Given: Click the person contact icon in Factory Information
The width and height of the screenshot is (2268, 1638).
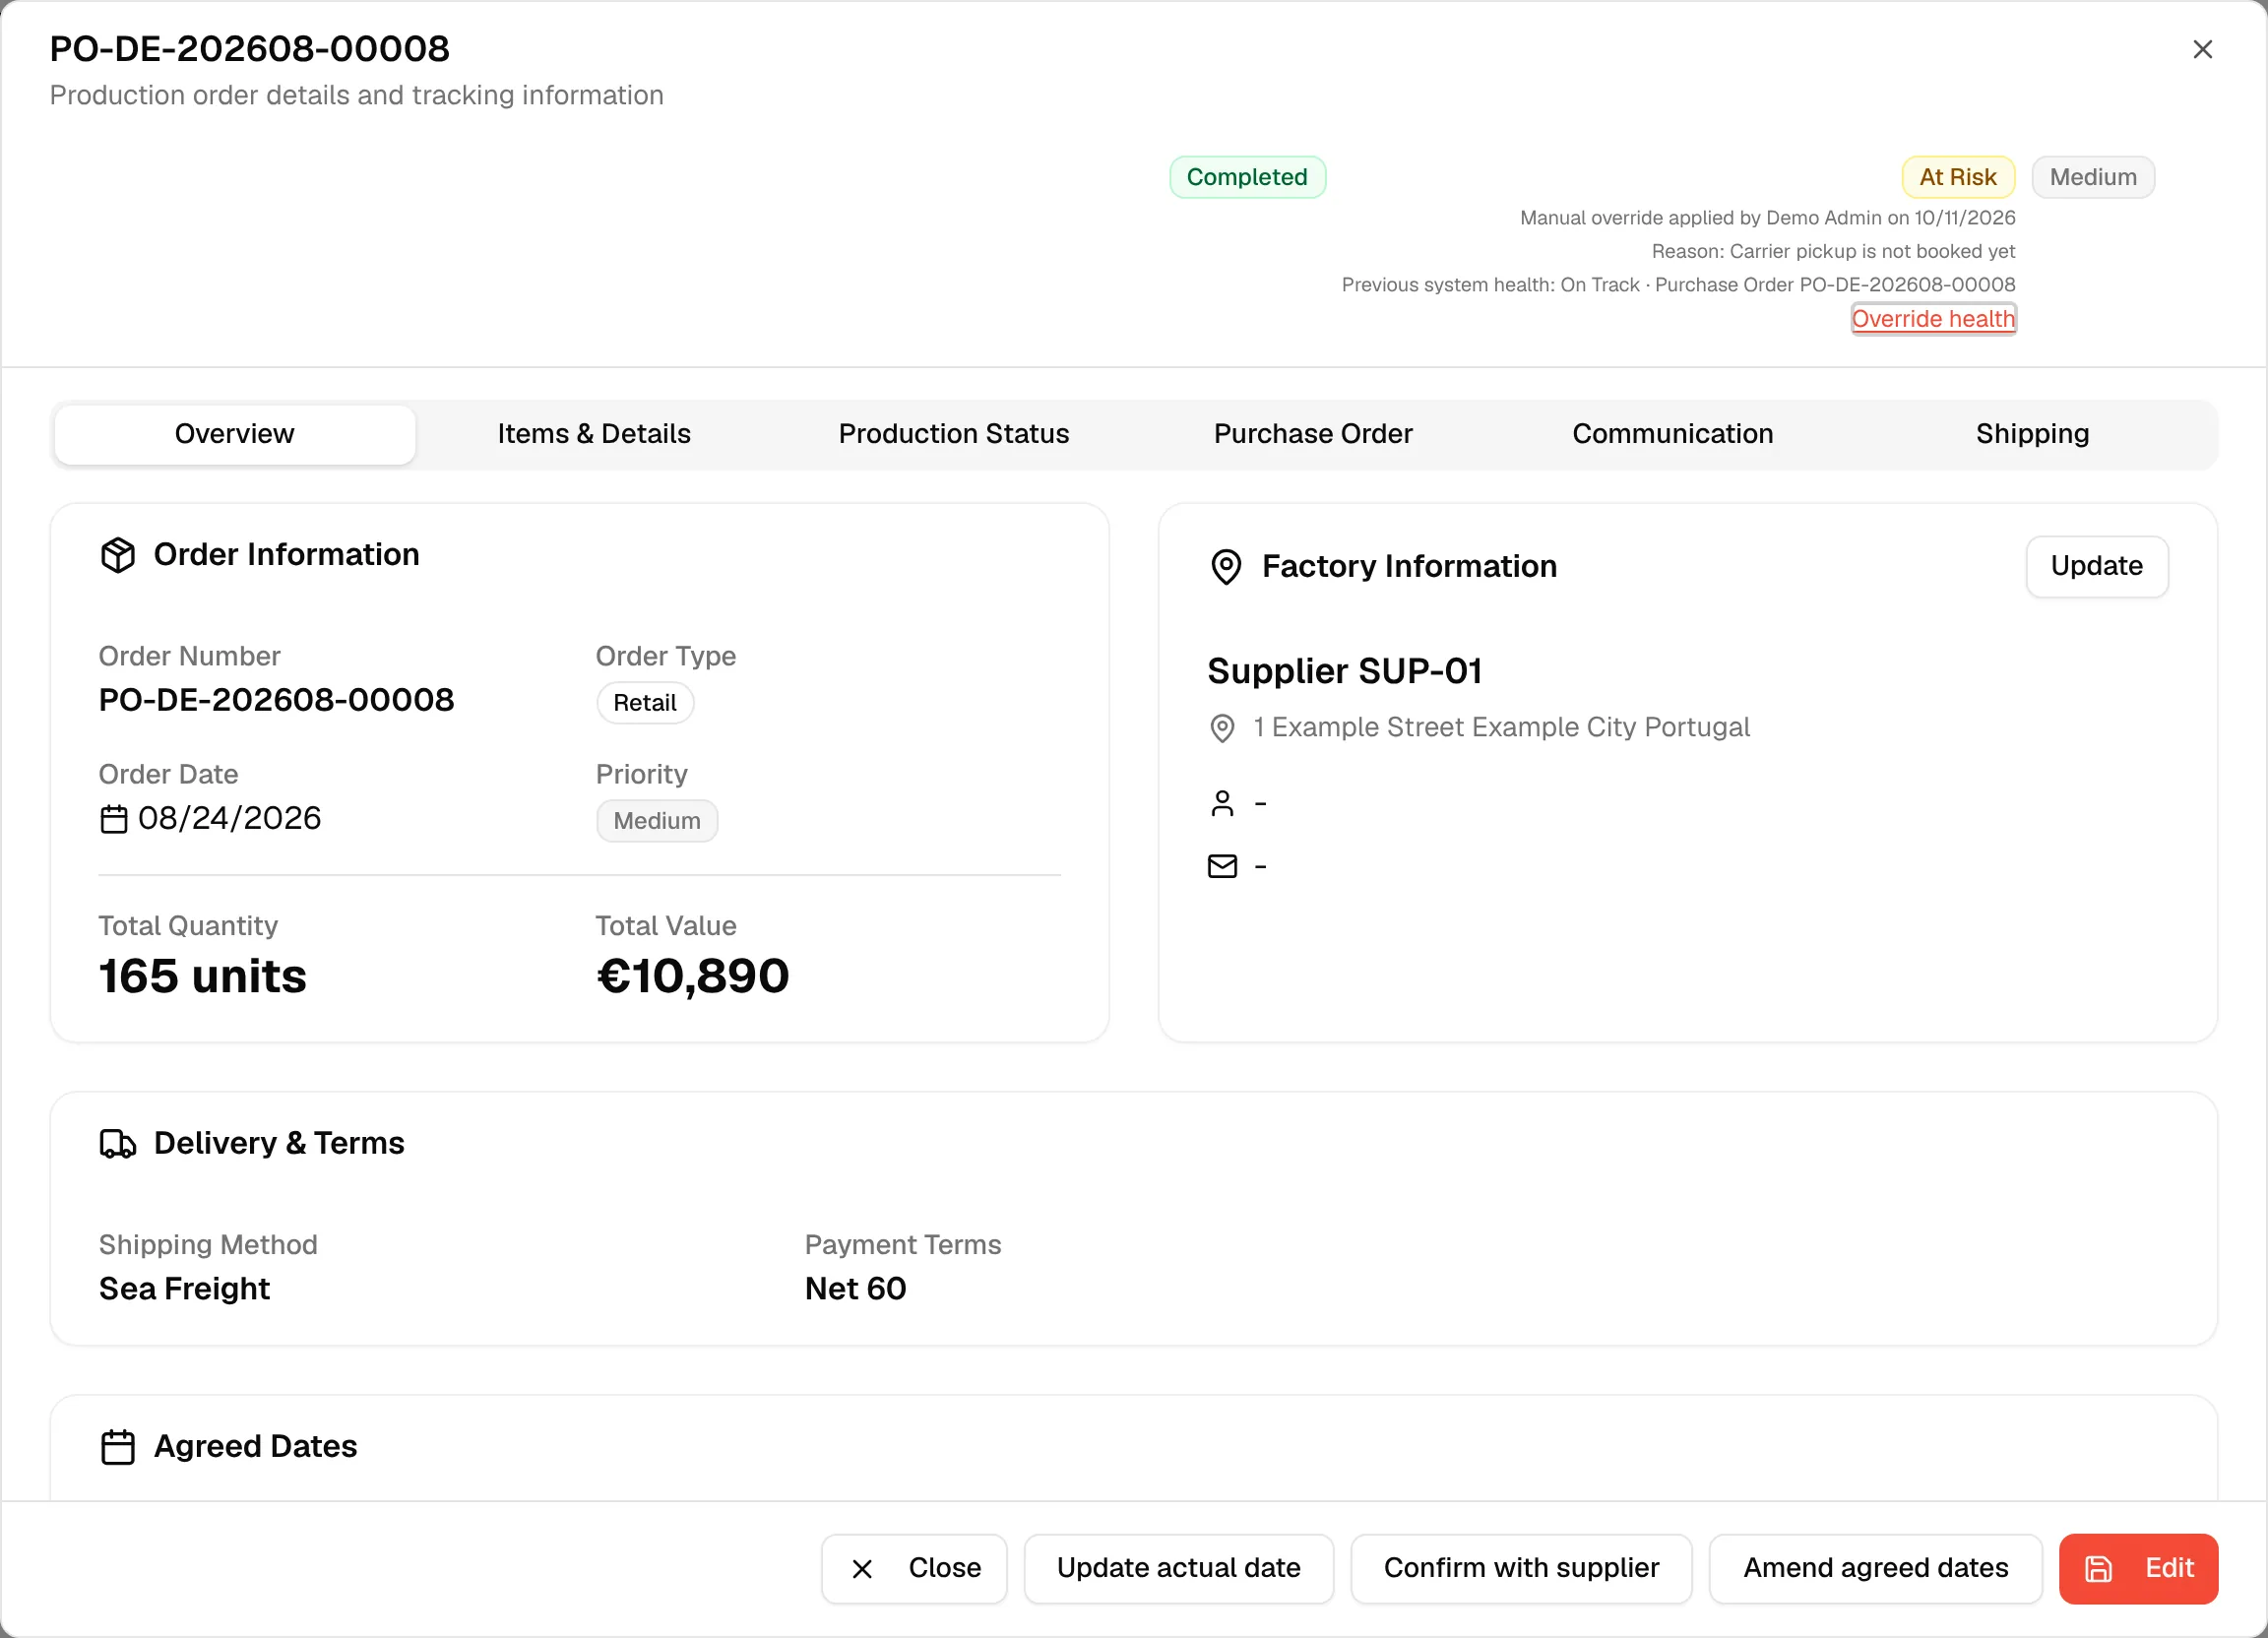Looking at the screenshot, I should tap(1222, 804).
